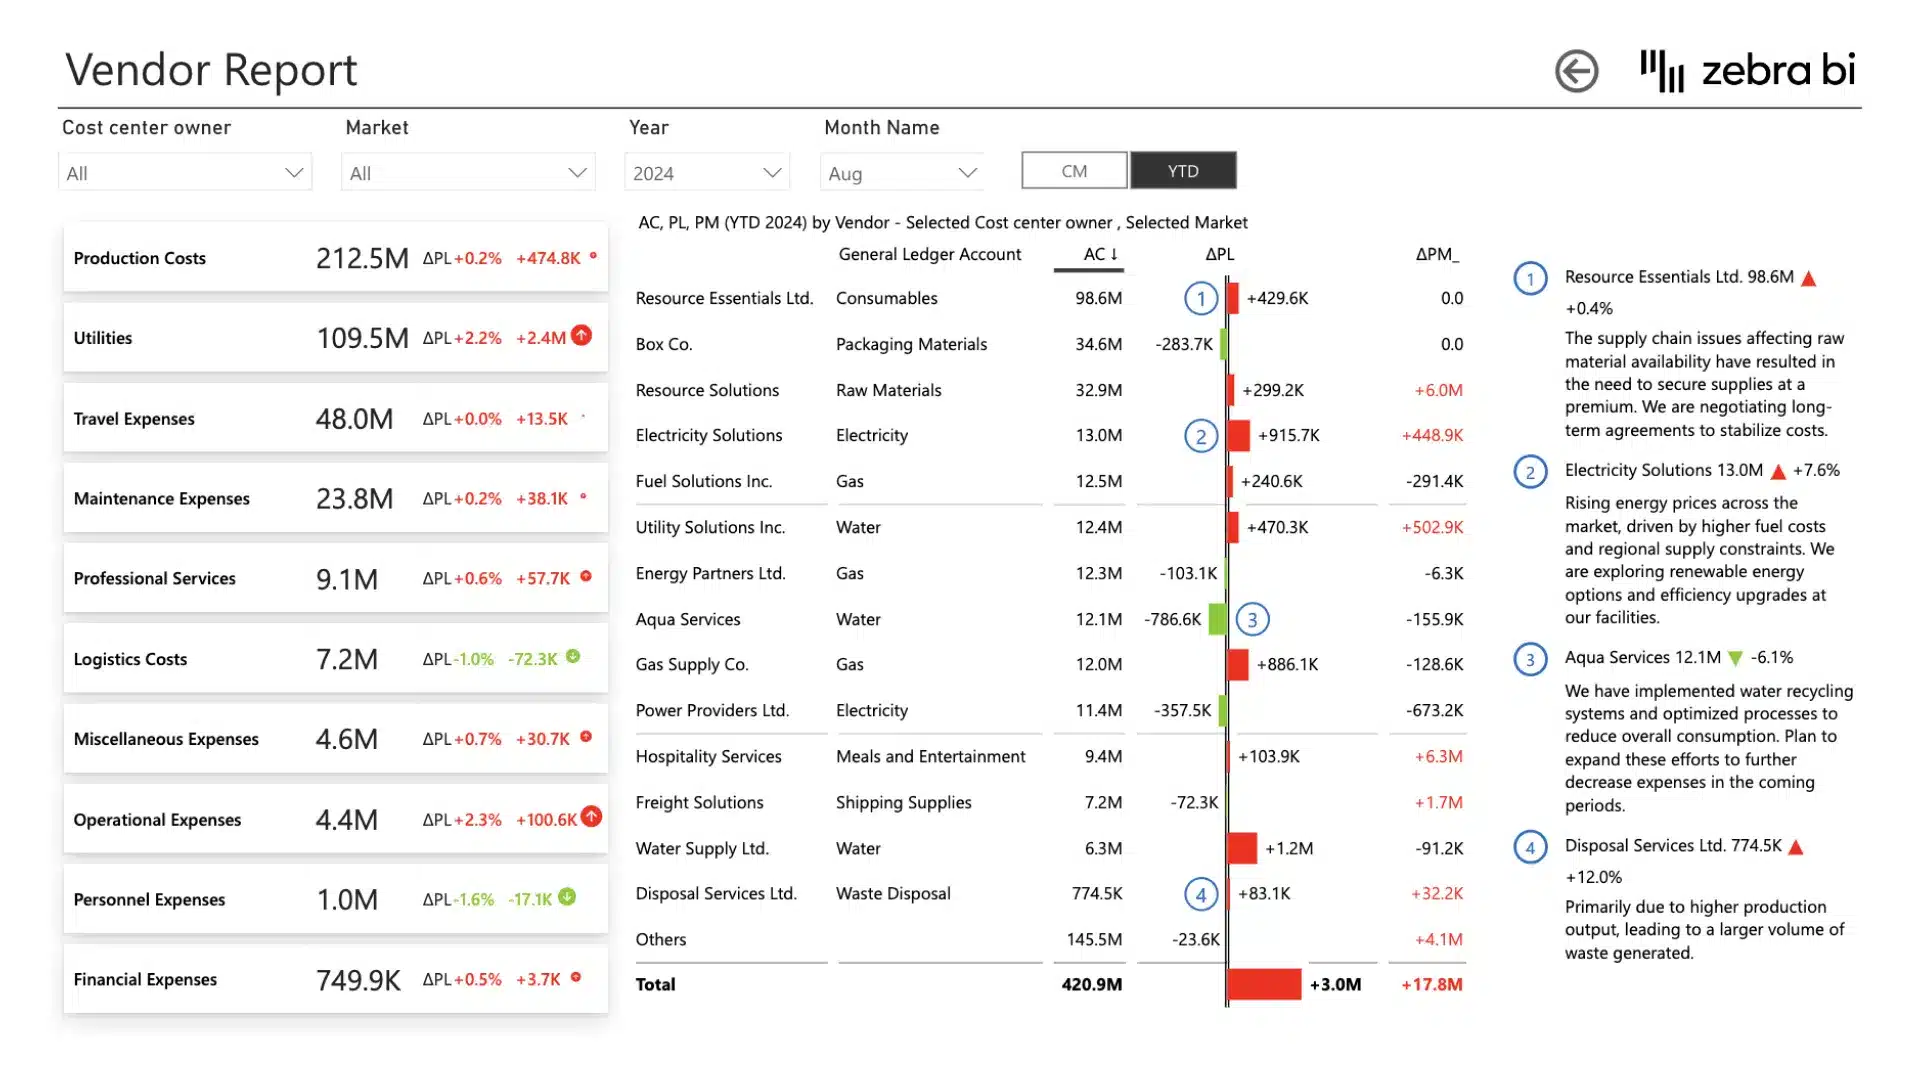1920x1080 pixels.
Task: Expand the Year dropdown
Action: 707,172
